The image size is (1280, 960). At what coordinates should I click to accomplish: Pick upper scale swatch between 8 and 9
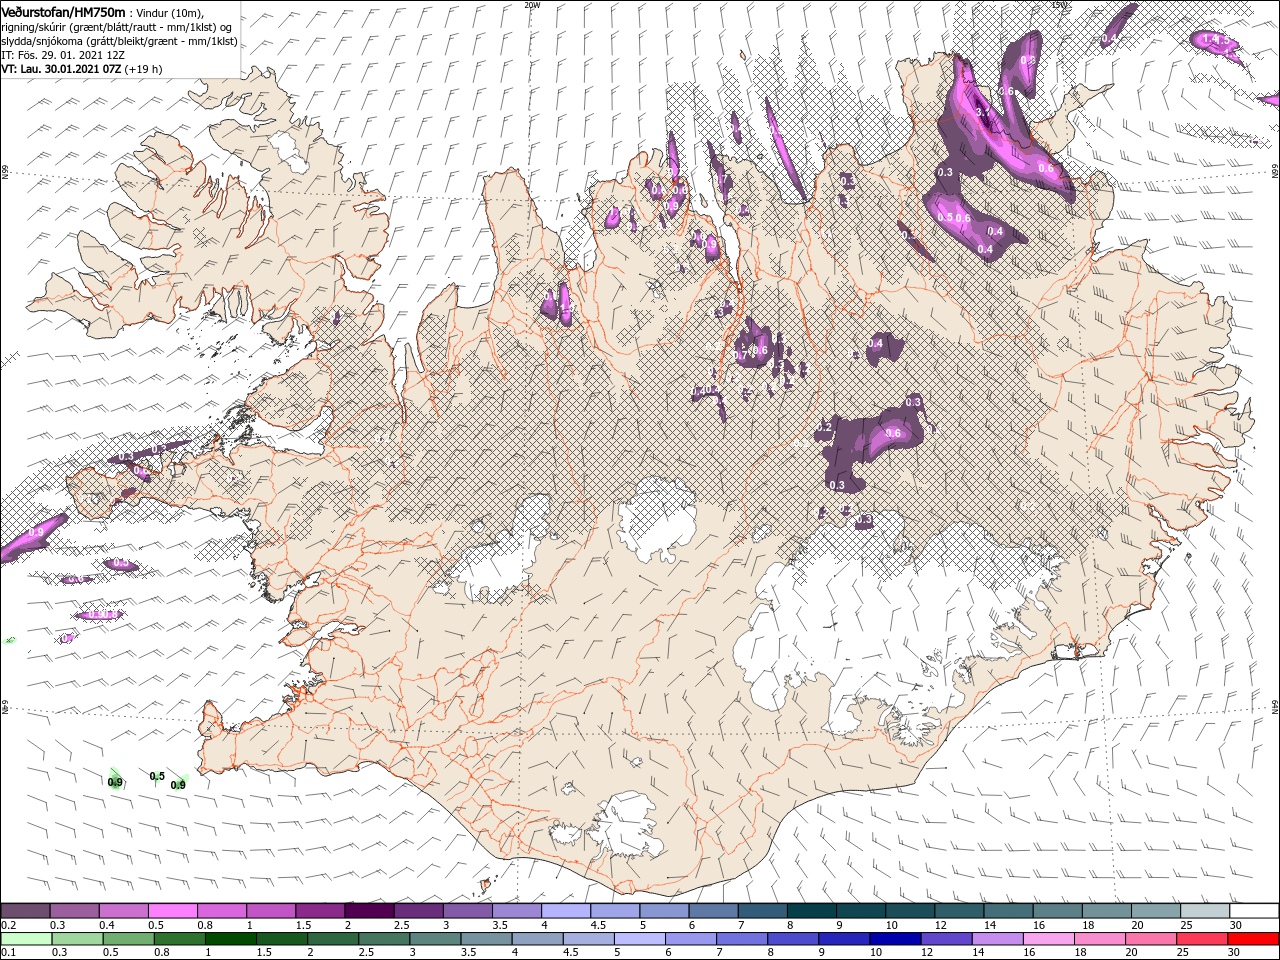(x=812, y=911)
